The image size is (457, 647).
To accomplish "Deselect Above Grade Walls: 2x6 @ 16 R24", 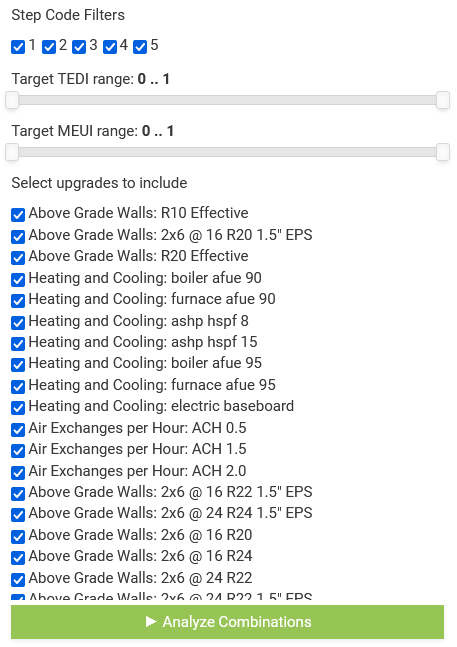I will click(x=18, y=558).
